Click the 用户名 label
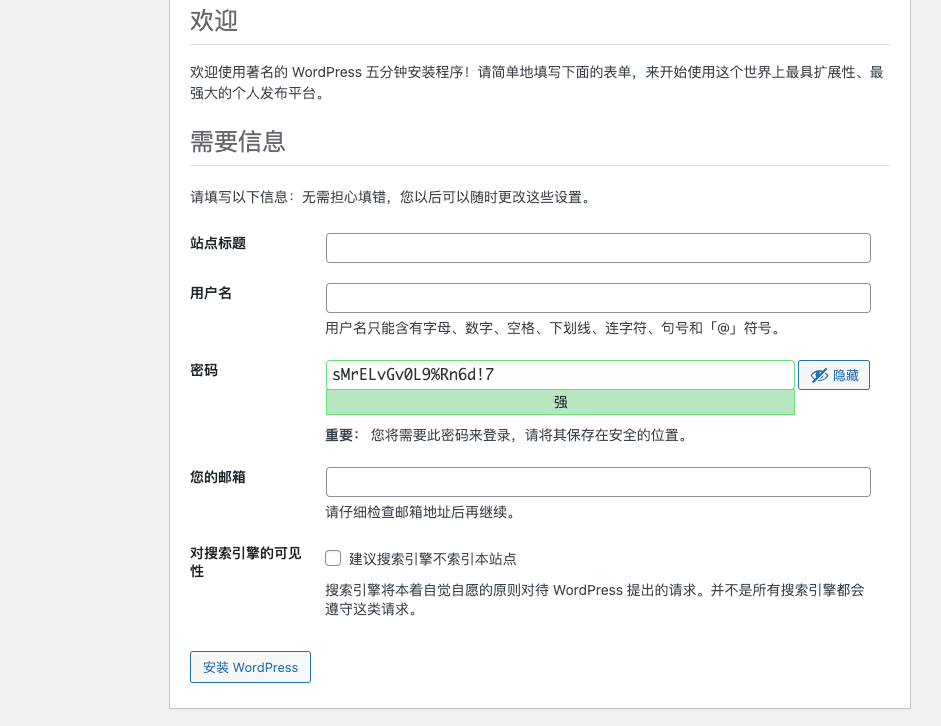The height and width of the screenshot is (726, 941). coord(211,293)
